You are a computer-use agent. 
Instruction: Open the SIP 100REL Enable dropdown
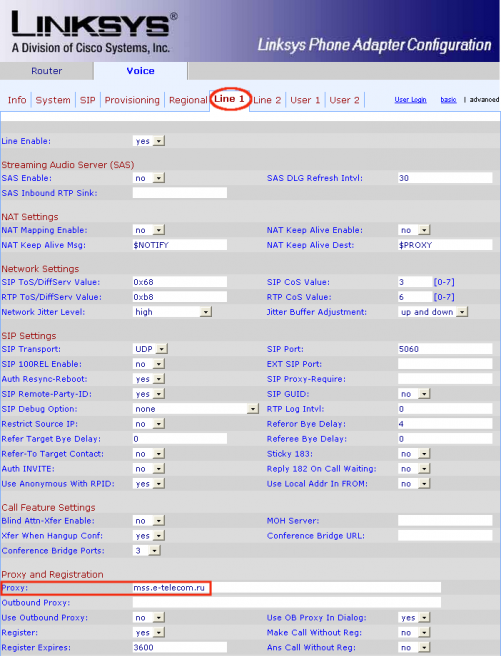(x=149, y=364)
